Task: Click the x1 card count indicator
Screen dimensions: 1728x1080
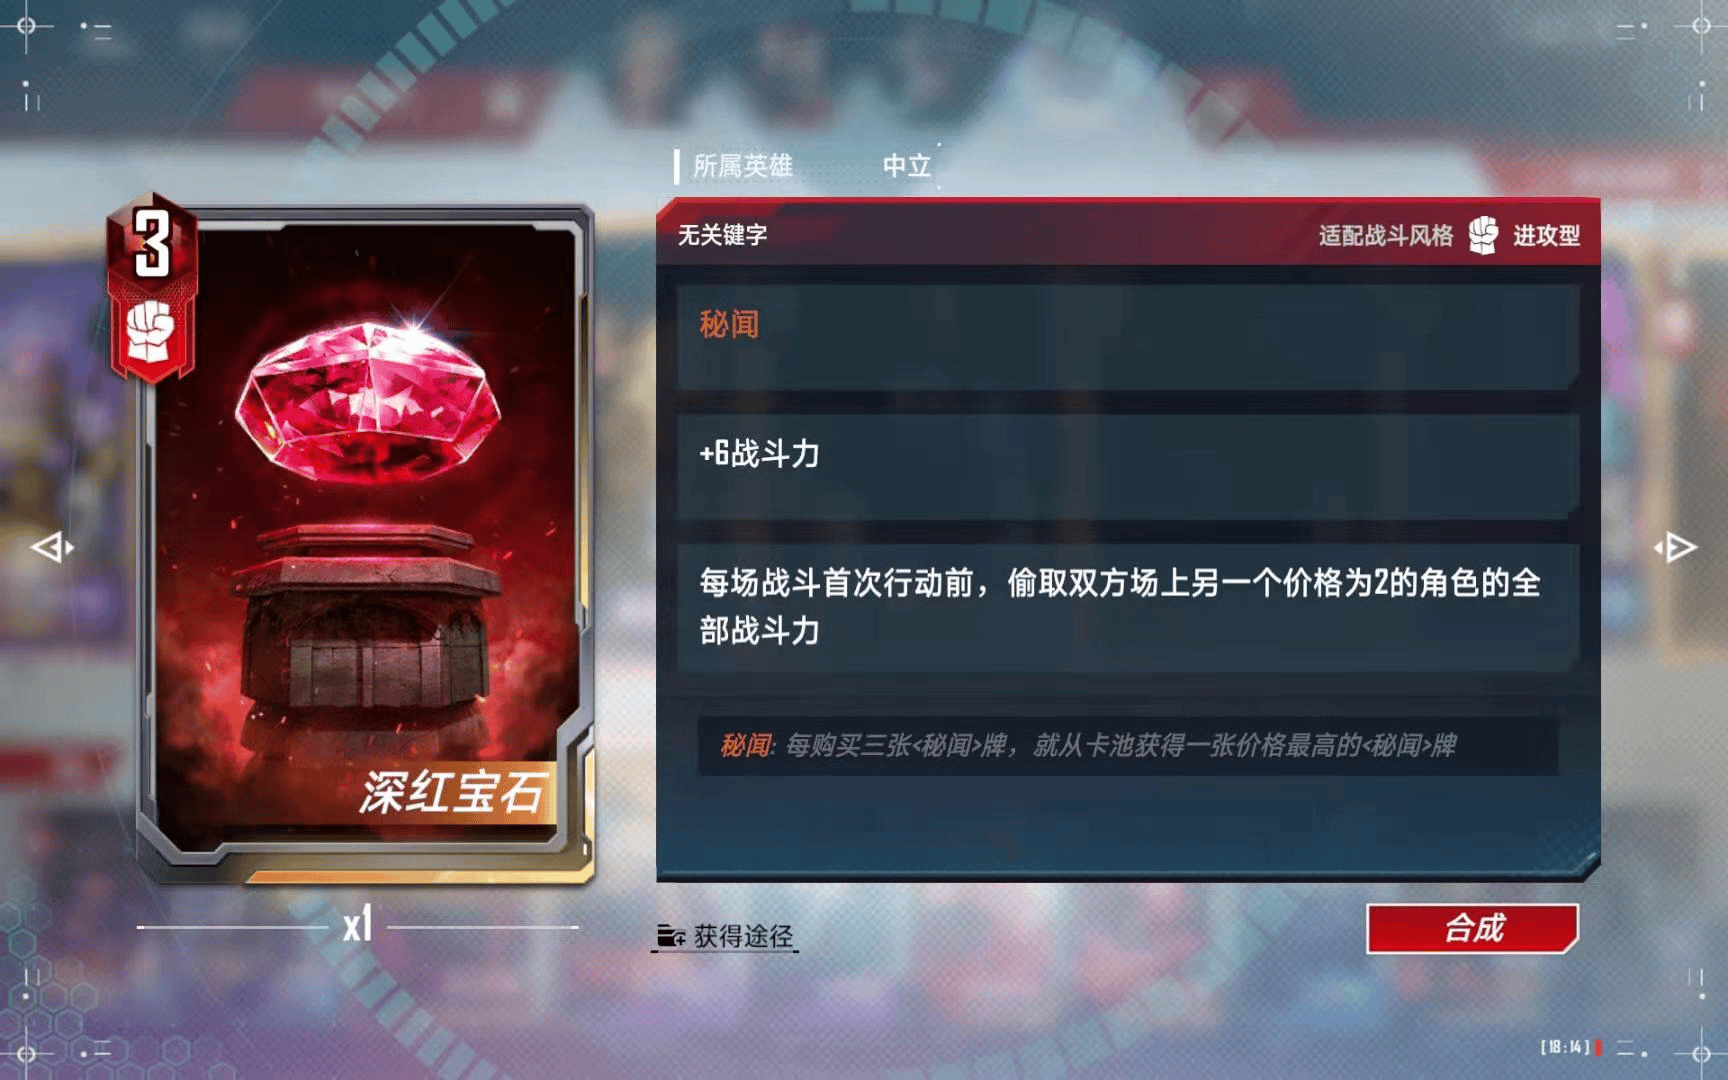Action: click(357, 924)
